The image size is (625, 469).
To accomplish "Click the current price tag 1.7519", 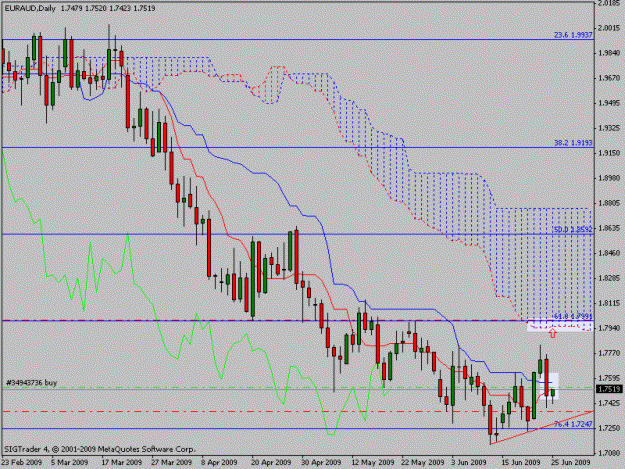I will pyautogui.click(x=609, y=389).
